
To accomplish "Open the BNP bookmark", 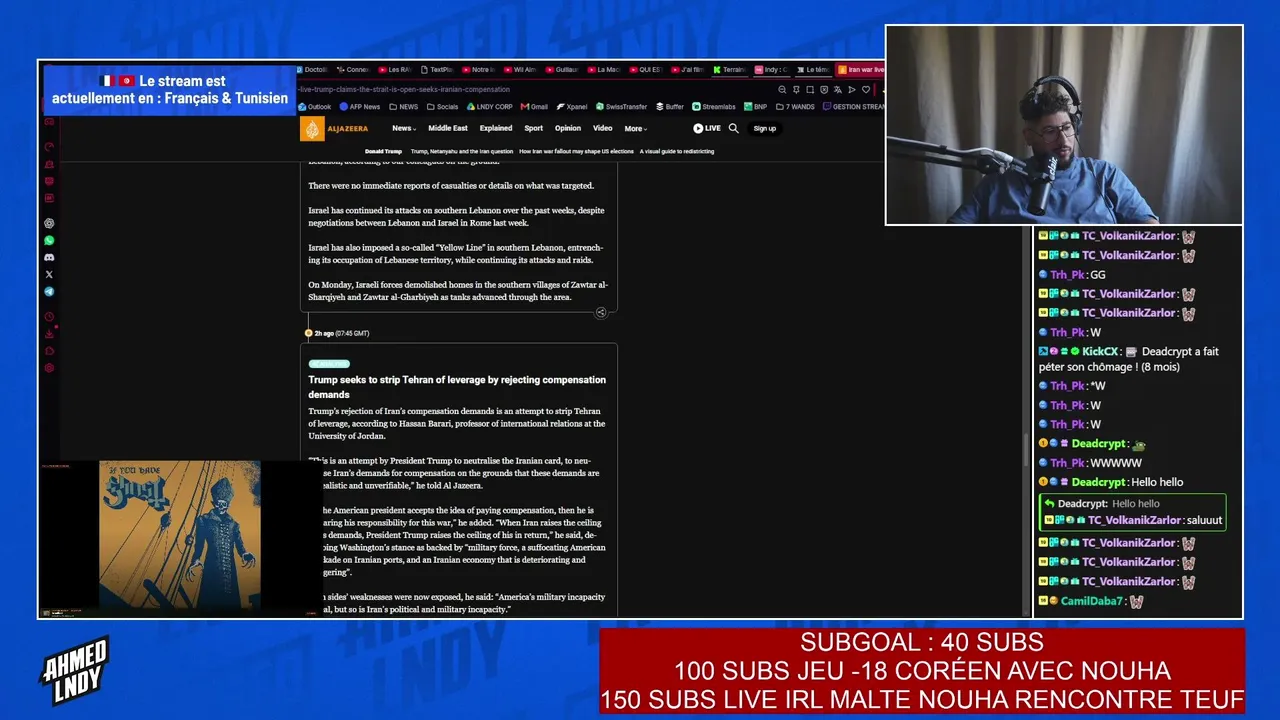I will (x=755, y=106).
